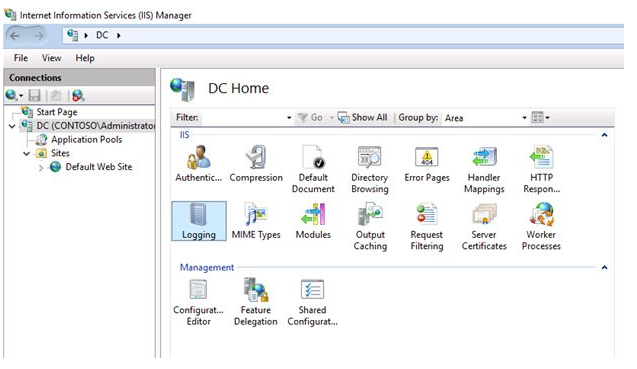Select Default Web Site in the tree
The height and width of the screenshot is (369, 637).
99,167
